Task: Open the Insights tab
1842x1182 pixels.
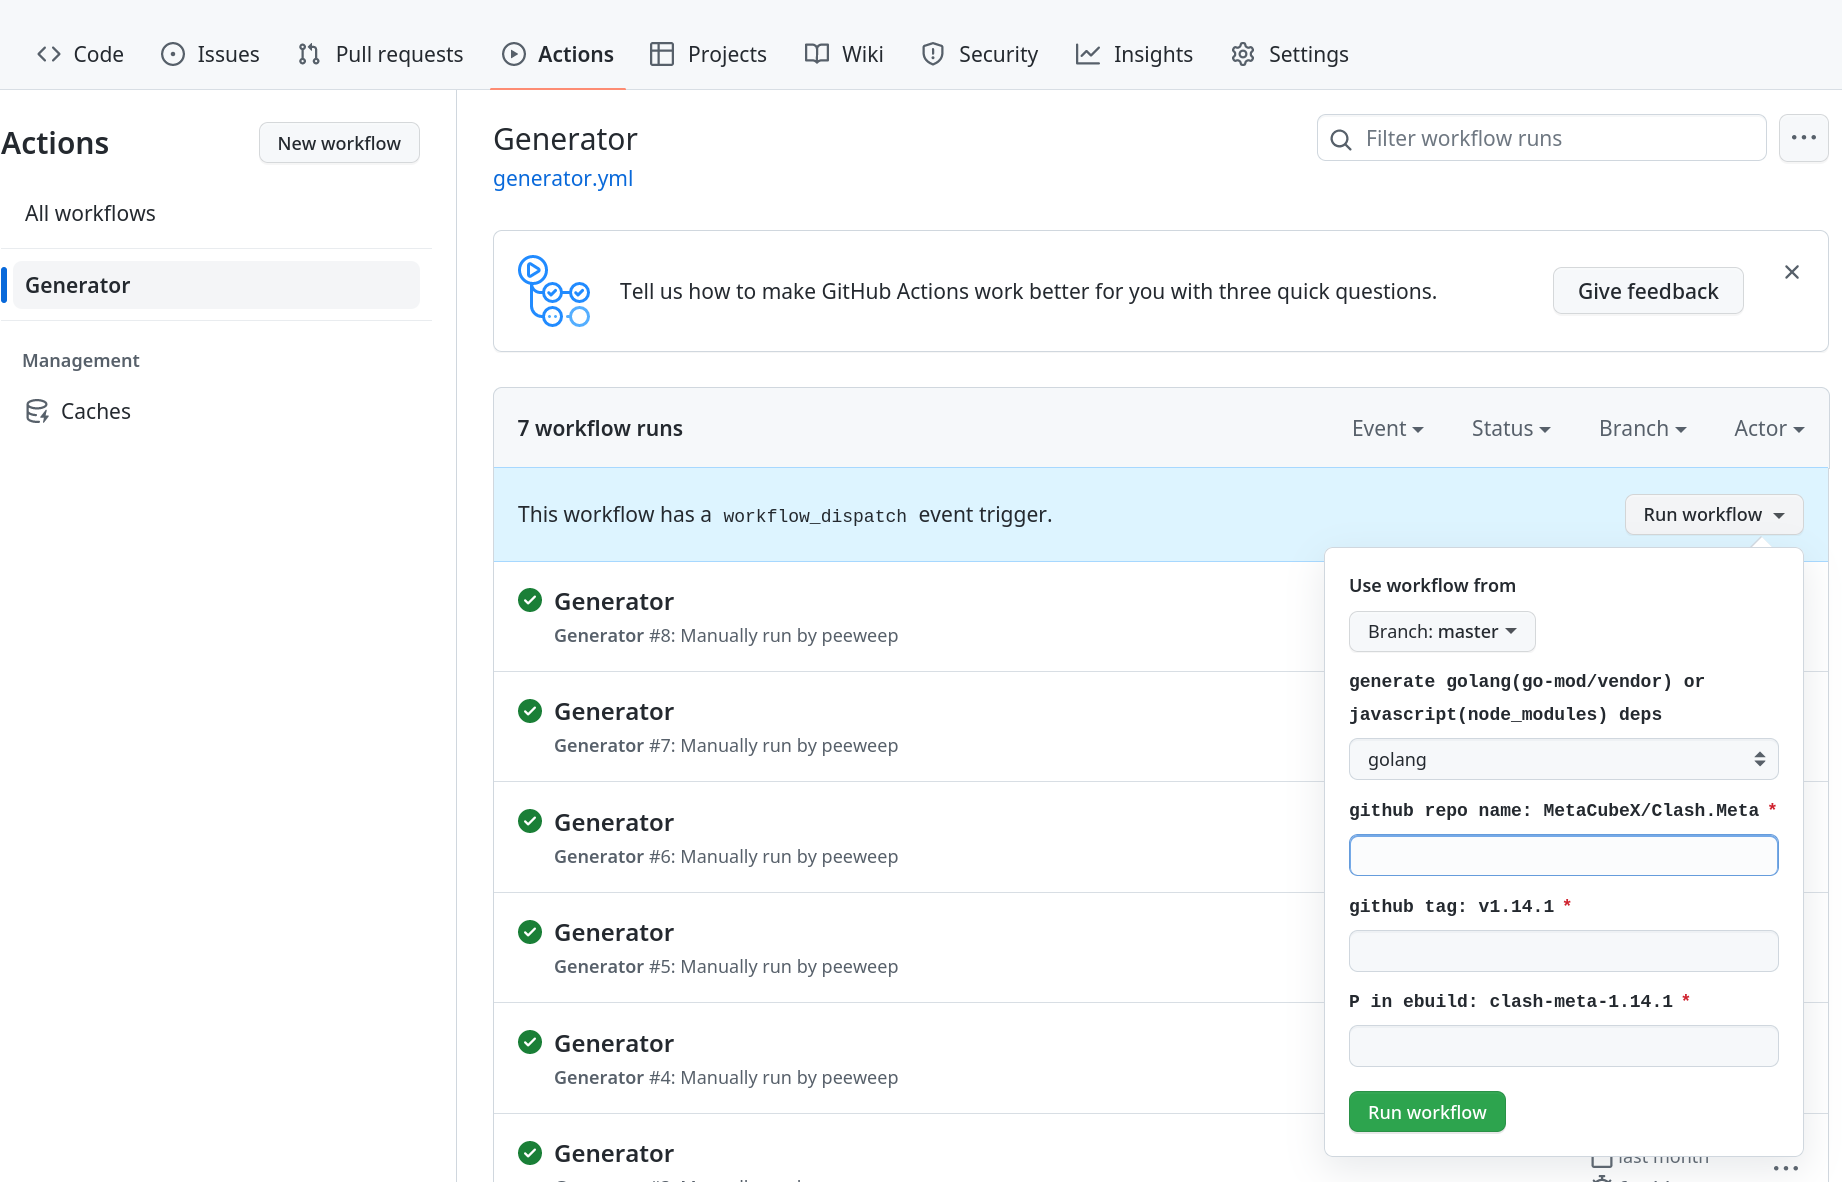Action: (1134, 54)
